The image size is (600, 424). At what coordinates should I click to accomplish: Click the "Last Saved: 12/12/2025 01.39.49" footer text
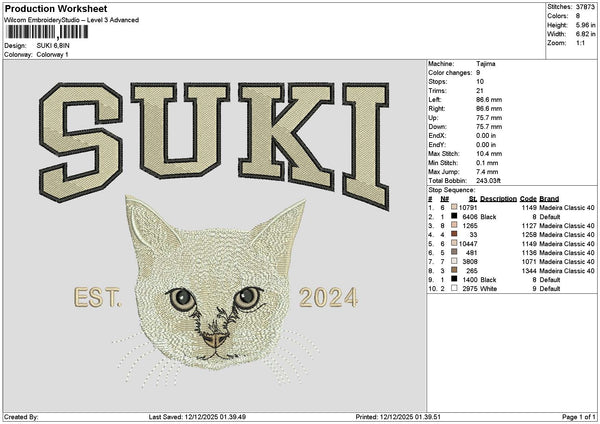pyautogui.click(x=197, y=417)
